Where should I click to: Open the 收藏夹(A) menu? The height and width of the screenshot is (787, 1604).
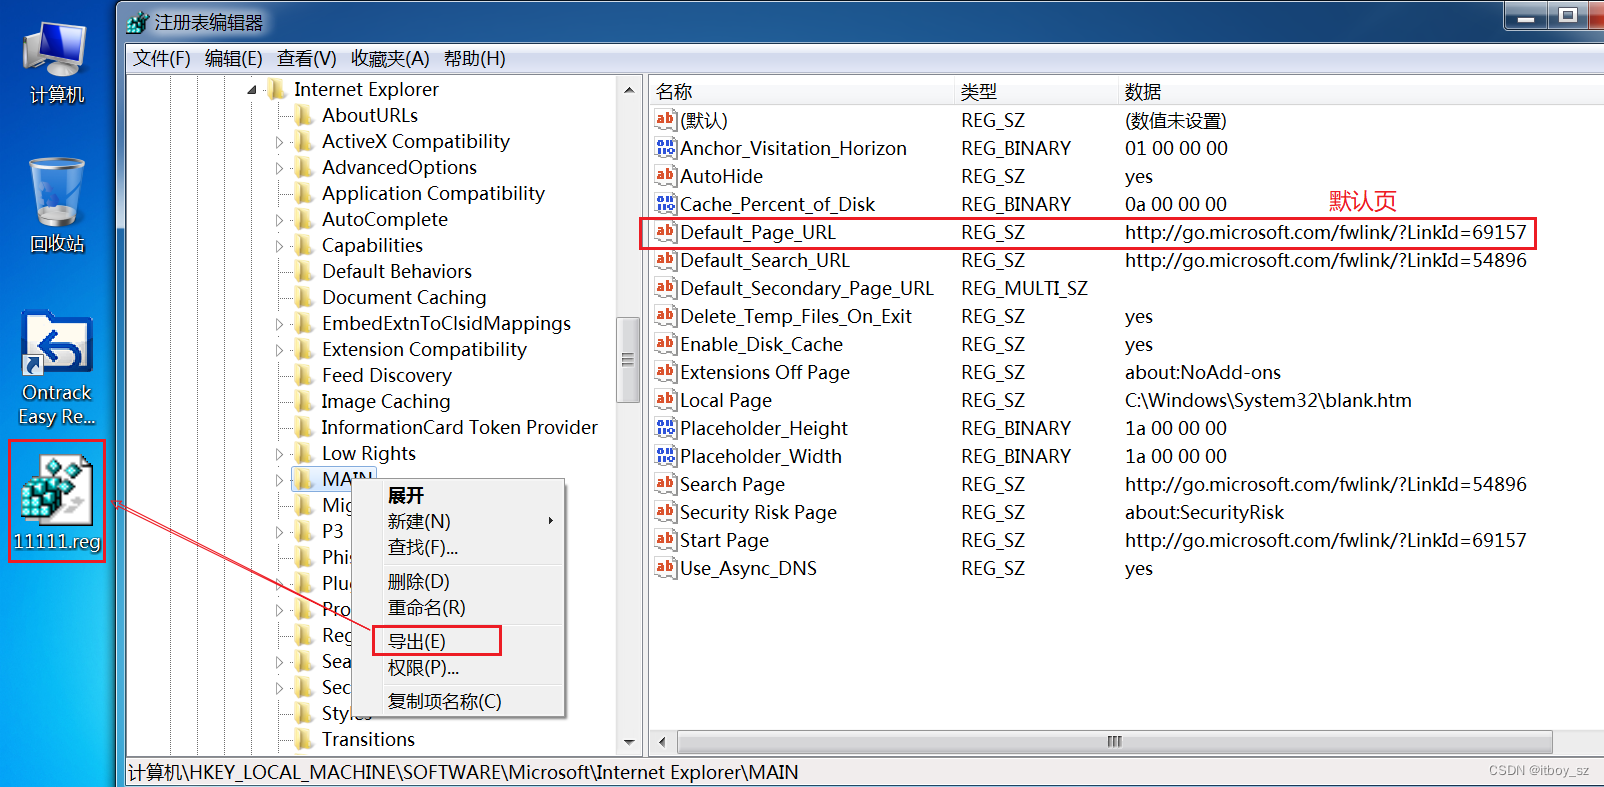tap(390, 58)
